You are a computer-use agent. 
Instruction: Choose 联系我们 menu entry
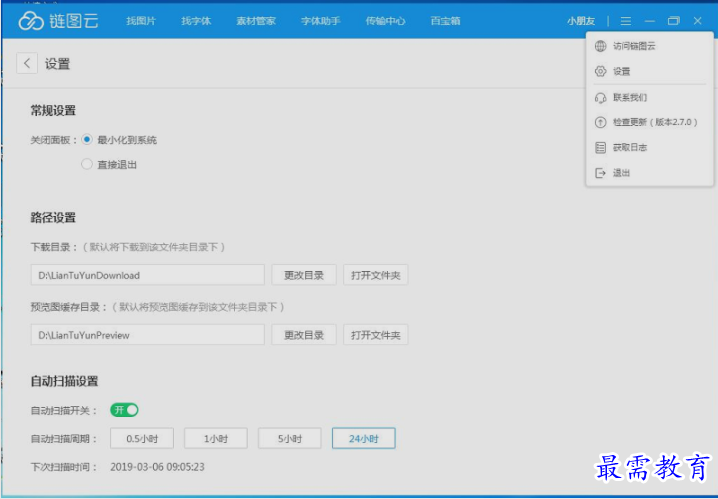click(x=649, y=98)
